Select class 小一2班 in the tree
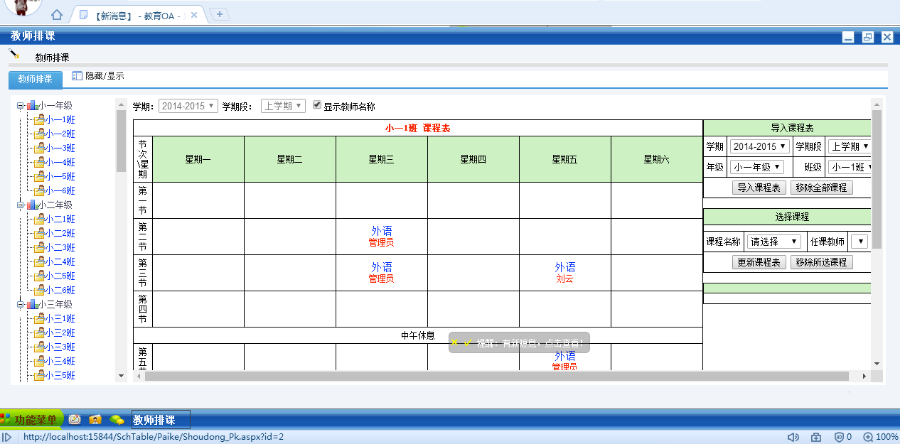This screenshot has width=900, height=444. tap(60, 134)
